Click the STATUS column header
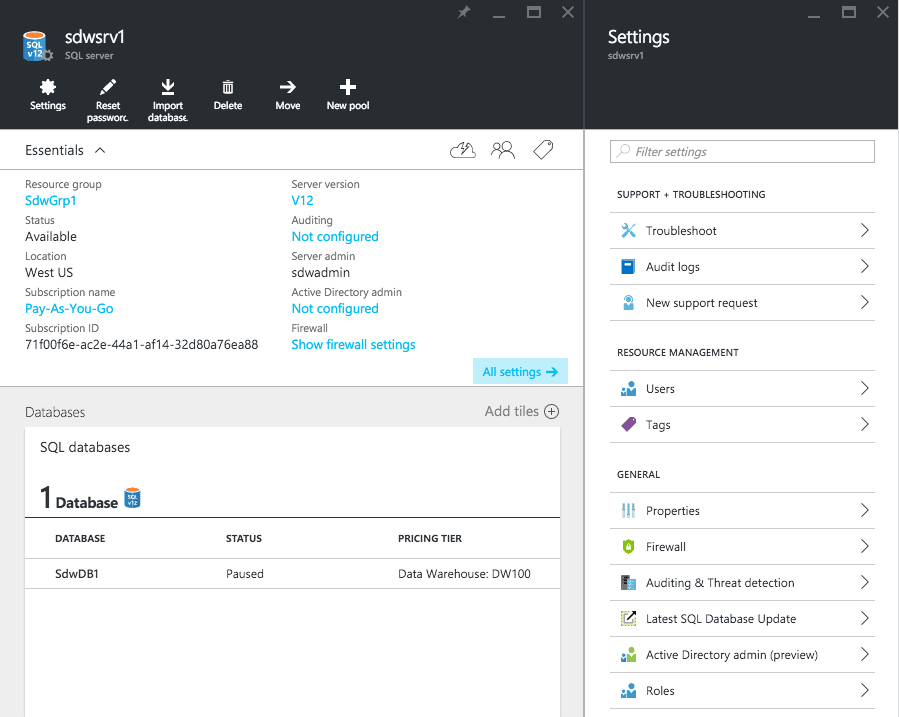The height and width of the screenshot is (717, 899). (x=244, y=539)
